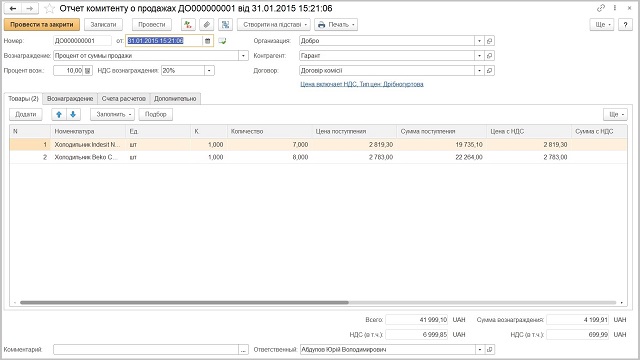Open Контрагент Гарант dropdown arrow
The height and width of the screenshot is (360, 640).
pos(479,56)
